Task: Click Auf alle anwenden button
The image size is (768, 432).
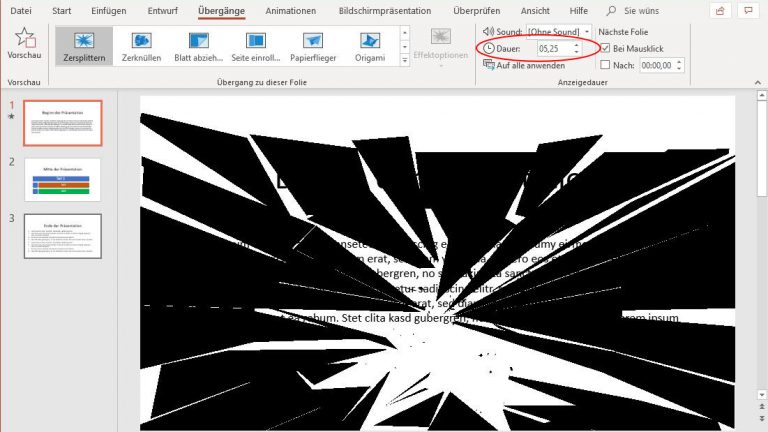Action: (522, 65)
